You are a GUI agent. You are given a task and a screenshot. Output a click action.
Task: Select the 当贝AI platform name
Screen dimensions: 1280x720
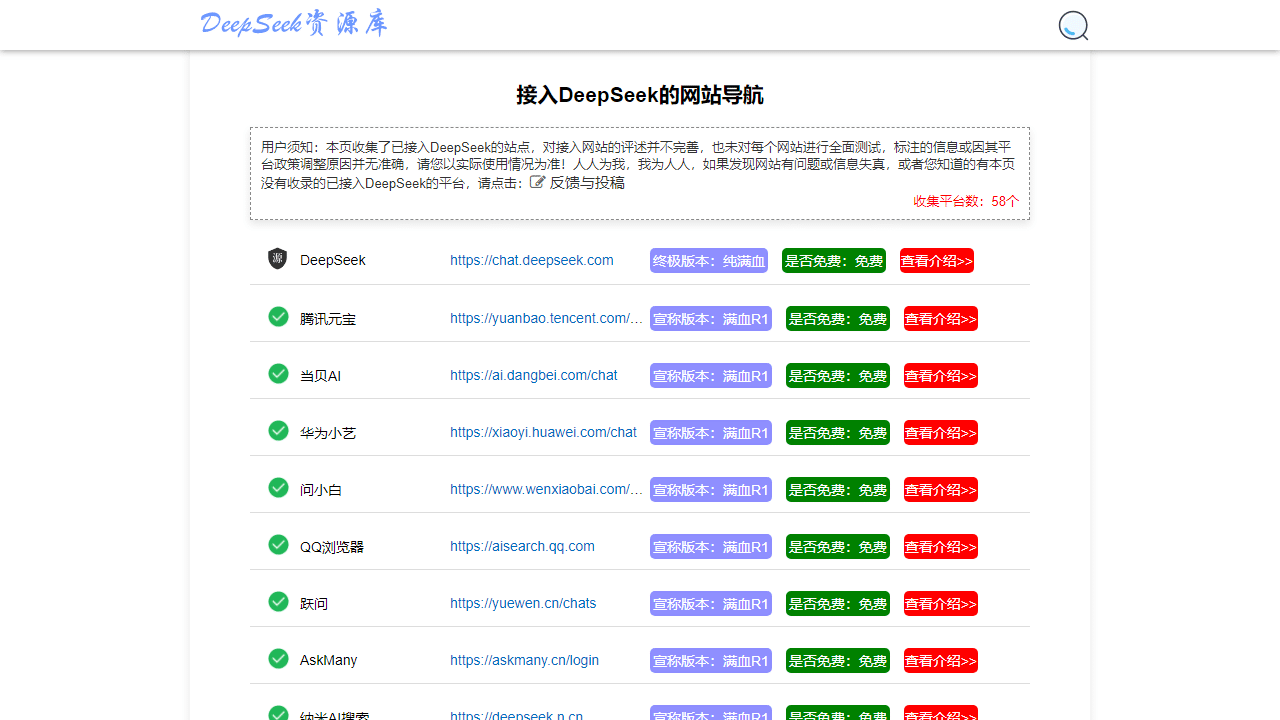pyautogui.click(x=321, y=376)
